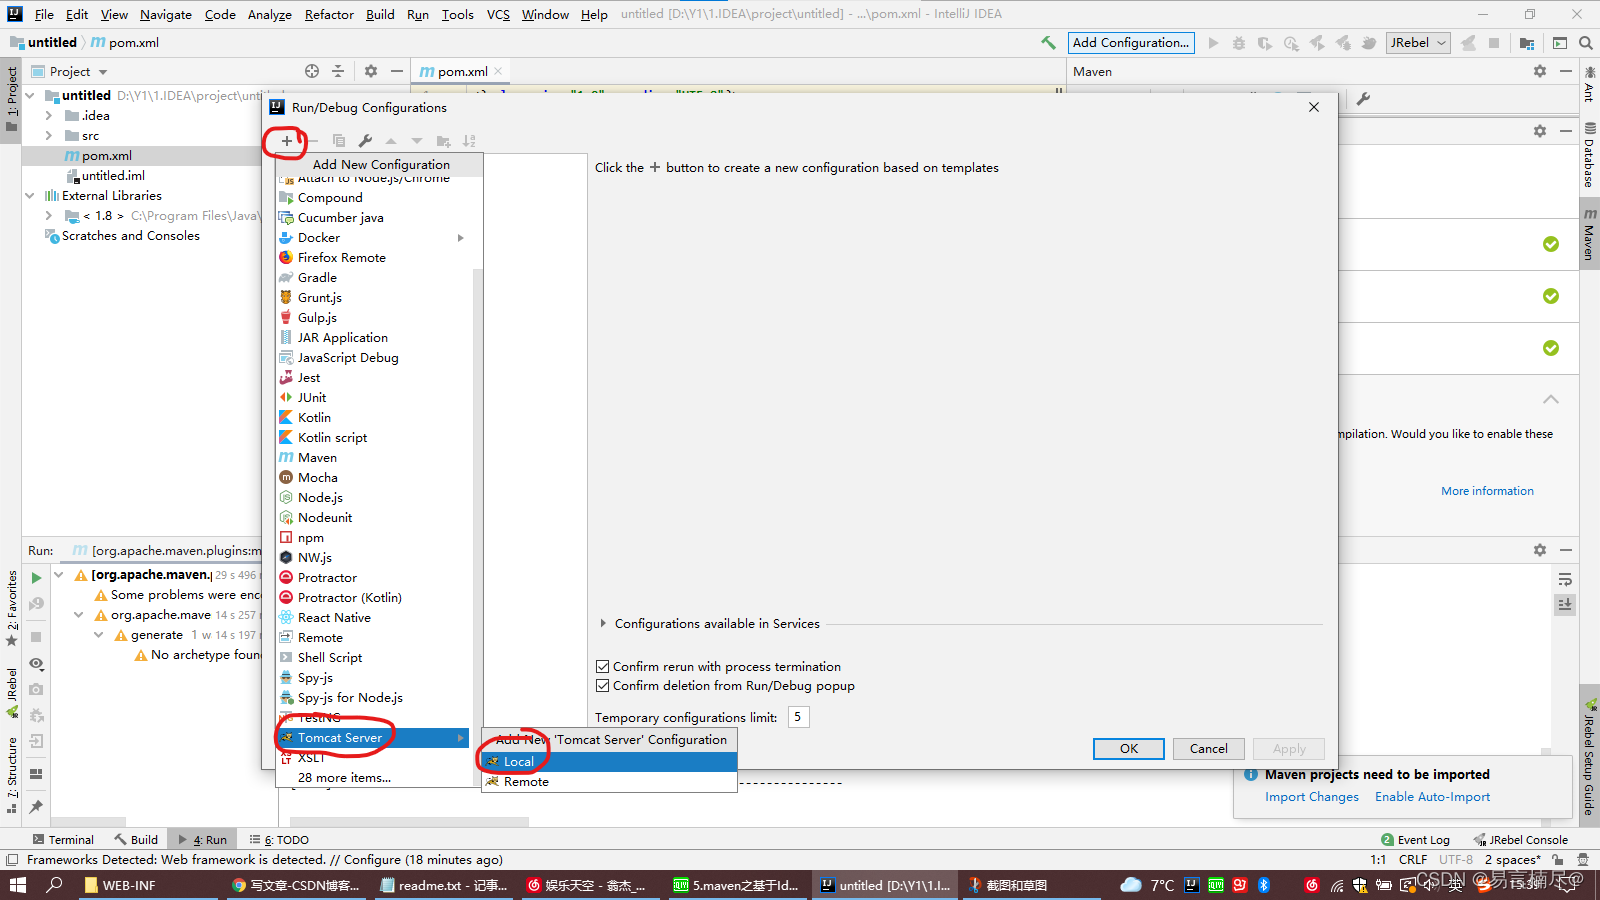This screenshot has height=900, width=1600.
Task: Click Scroll to End icon in console
Action: tap(1565, 604)
